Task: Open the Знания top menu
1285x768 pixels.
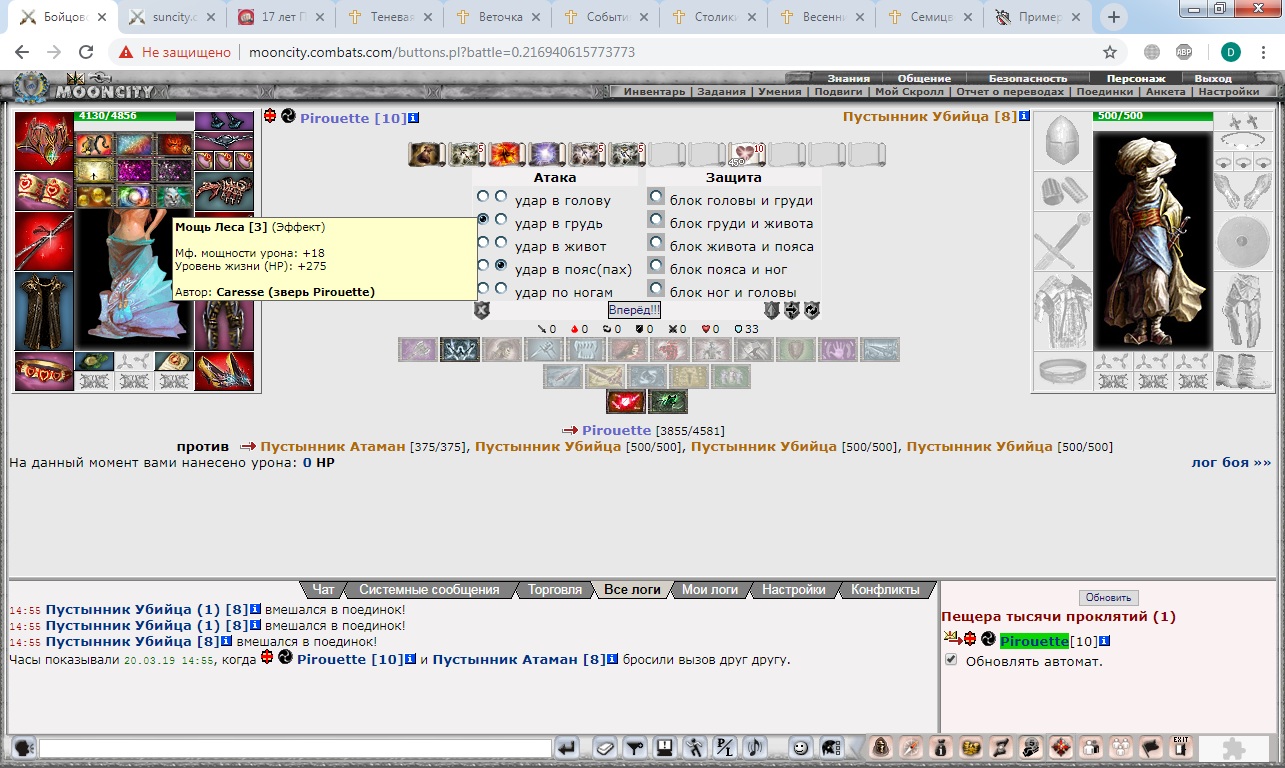Action: [848, 78]
